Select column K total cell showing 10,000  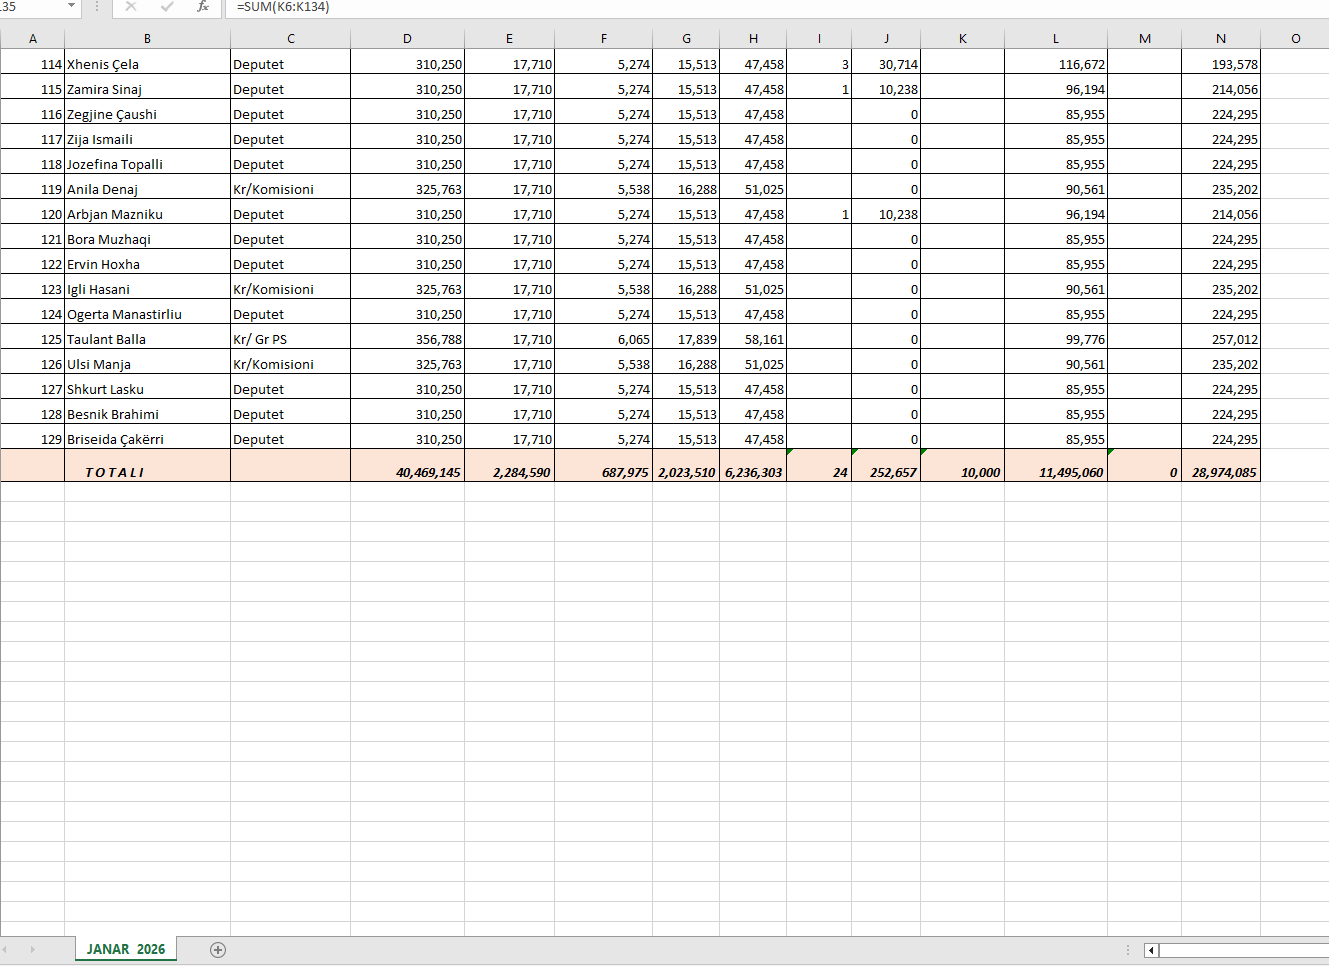tap(962, 472)
